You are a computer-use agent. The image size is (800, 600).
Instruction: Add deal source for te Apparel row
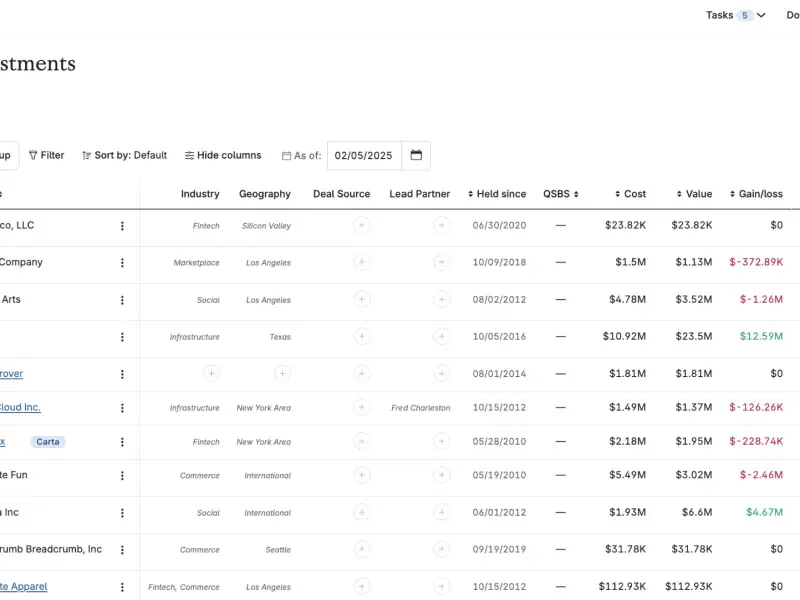pyautogui.click(x=361, y=586)
